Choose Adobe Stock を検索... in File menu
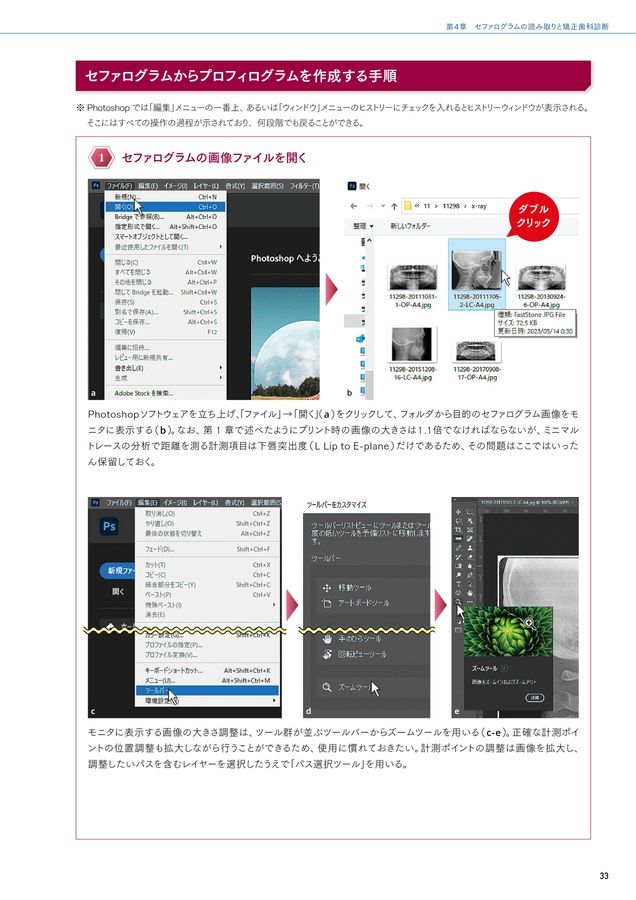This screenshot has height=900, width=636. click(x=165, y=393)
